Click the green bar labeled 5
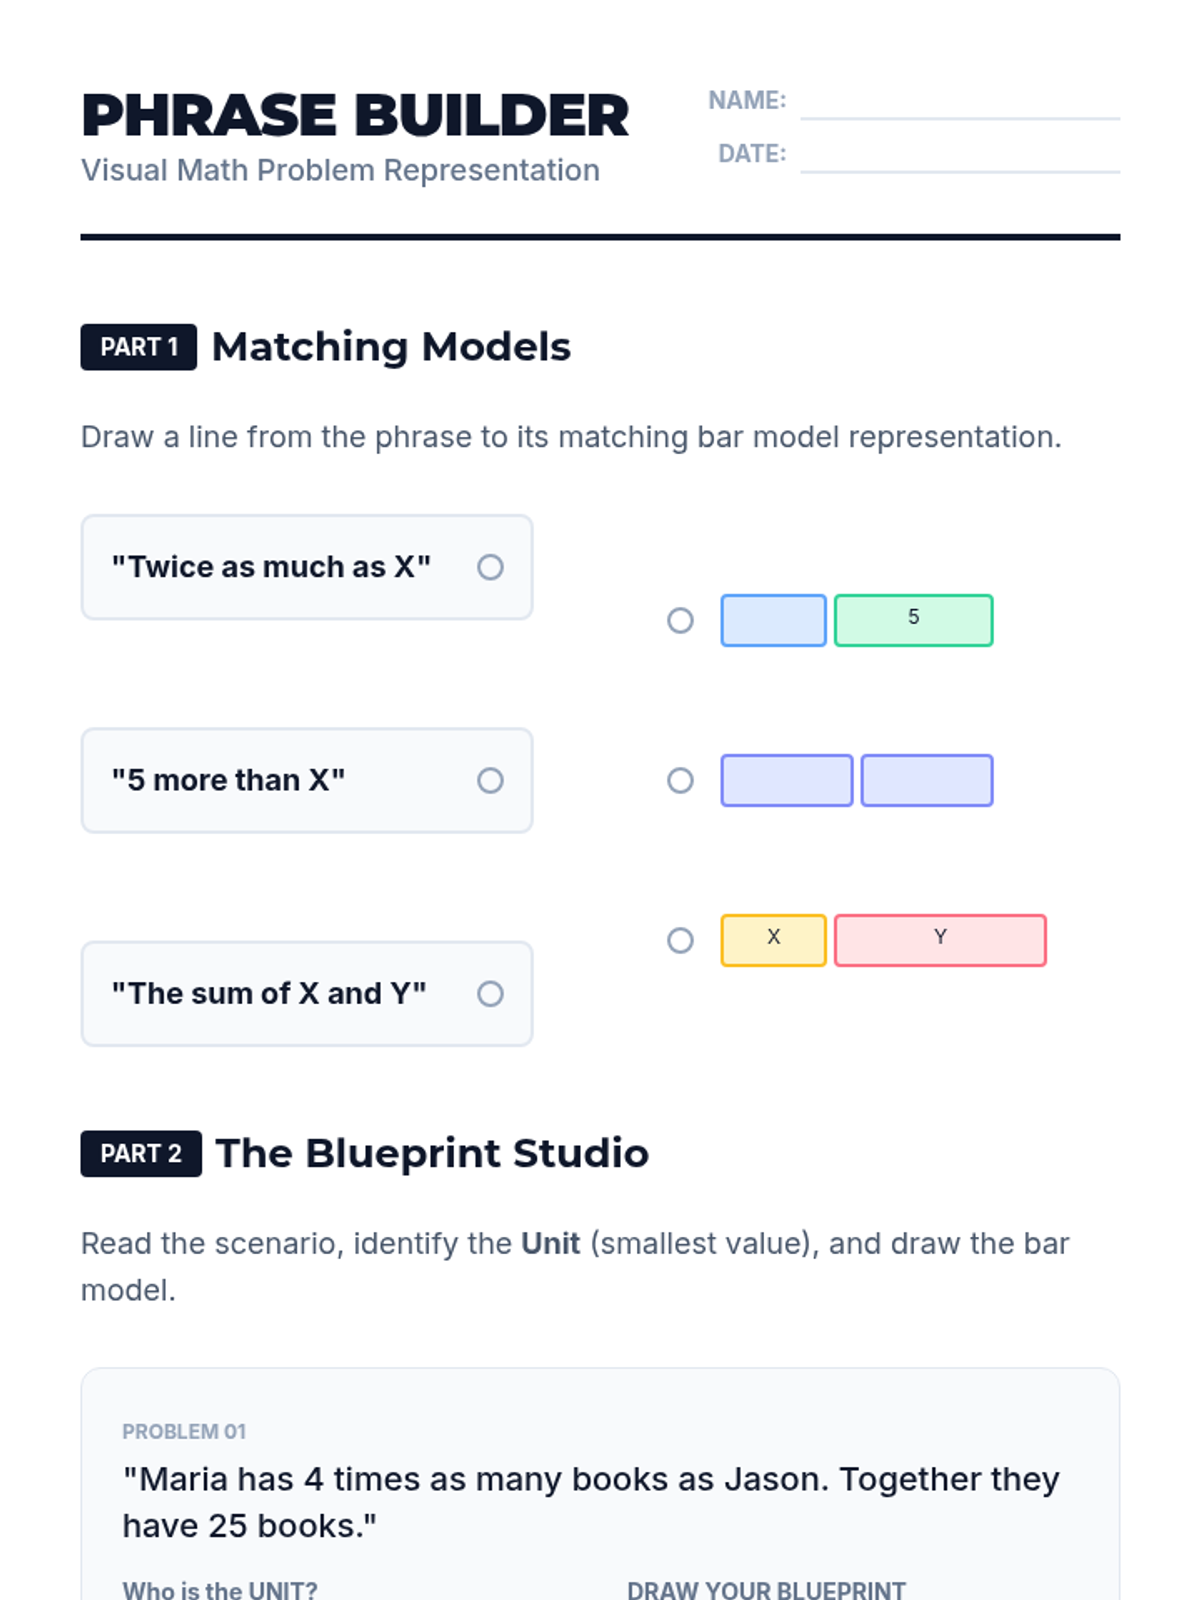1200x1600 pixels. pyautogui.click(x=913, y=620)
